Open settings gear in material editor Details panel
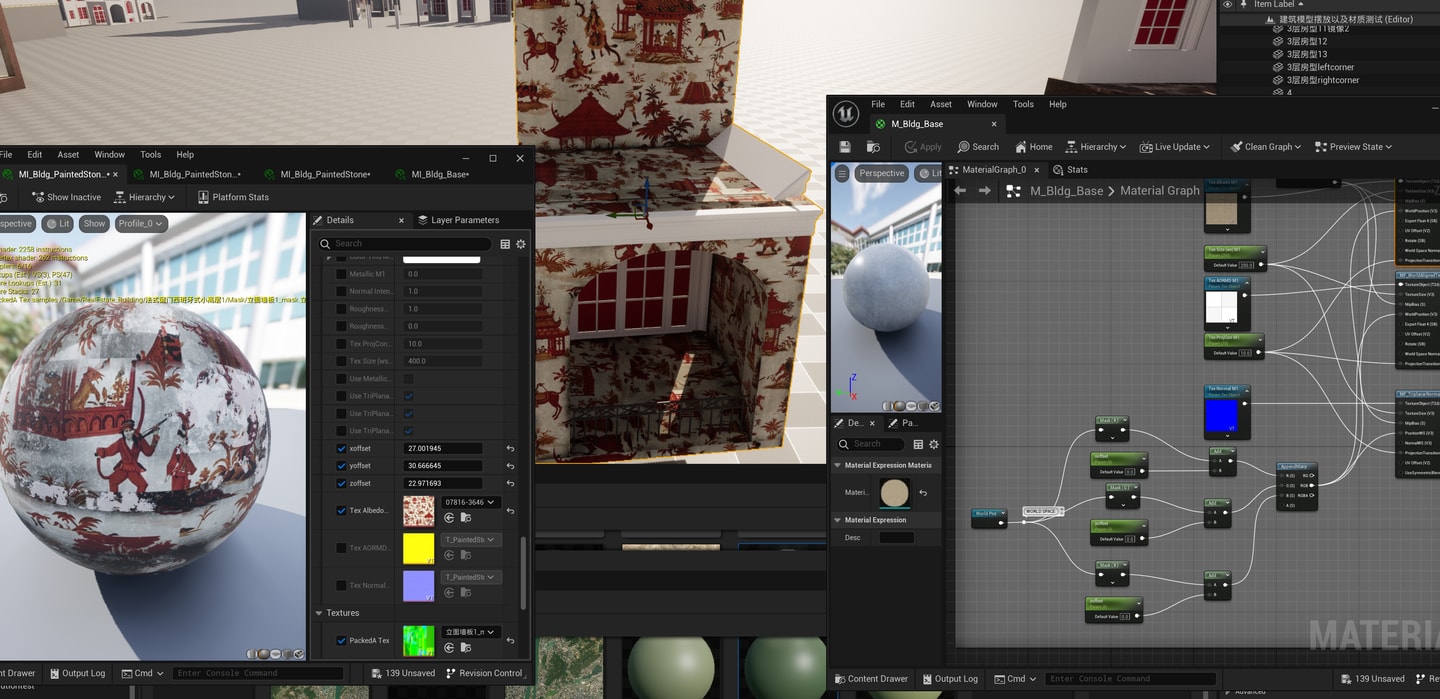1440x699 pixels. pyautogui.click(x=934, y=444)
